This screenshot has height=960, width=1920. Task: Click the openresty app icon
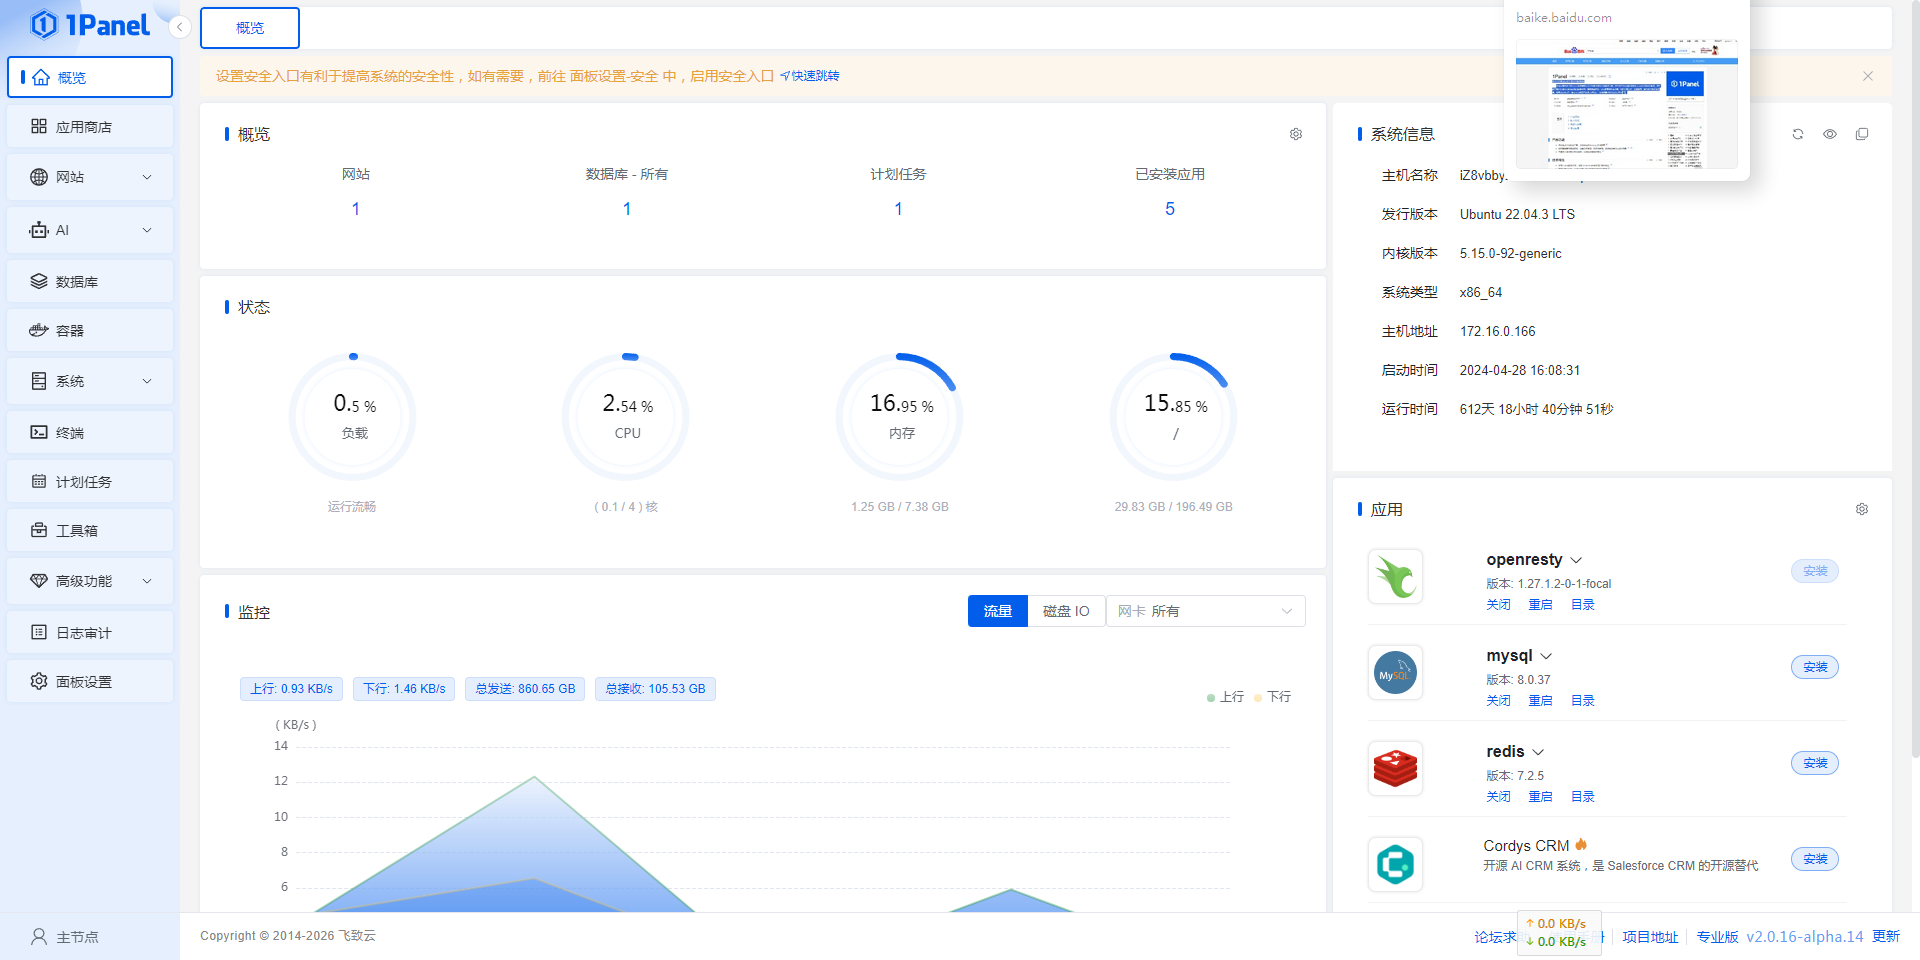pyautogui.click(x=1395, y=577)
